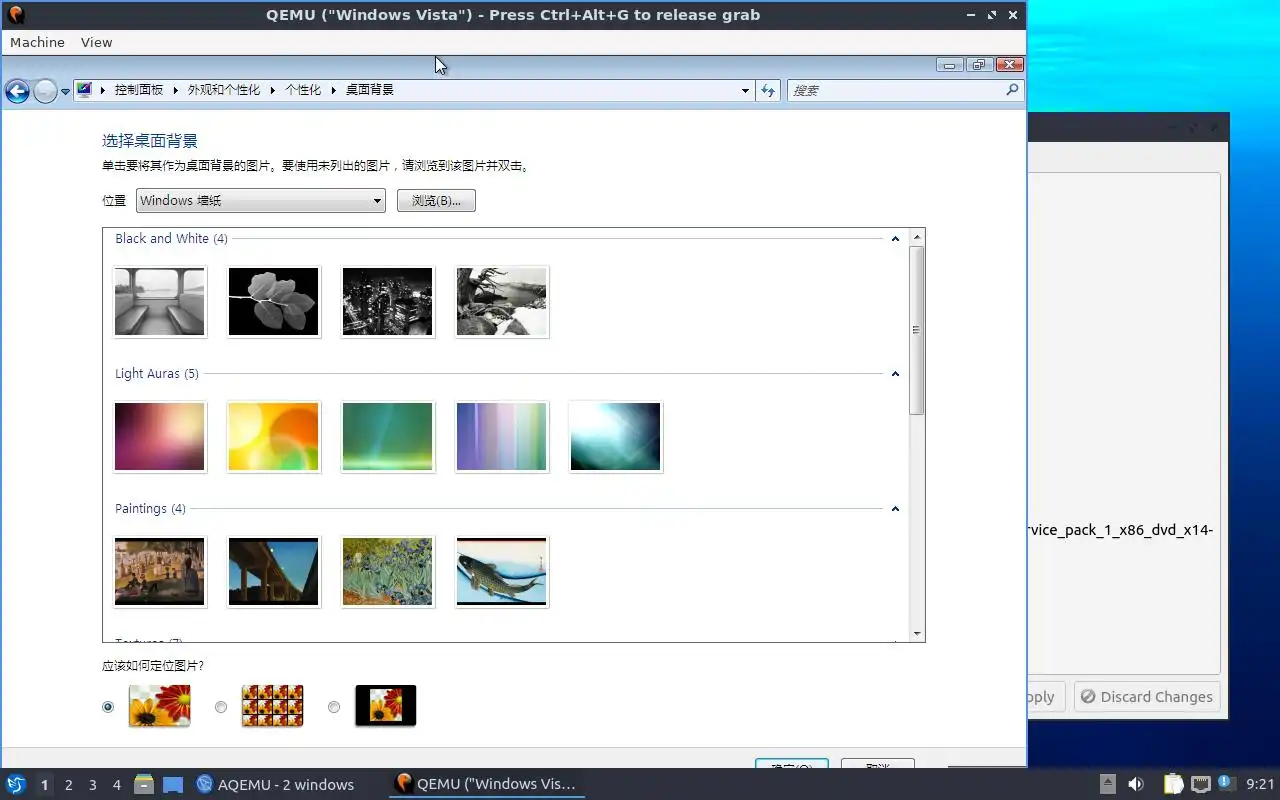Click the wallpaper list scroll down arrow
Image resolution: width=1280 pixels, height=800 pixels.
click(917, 634)
